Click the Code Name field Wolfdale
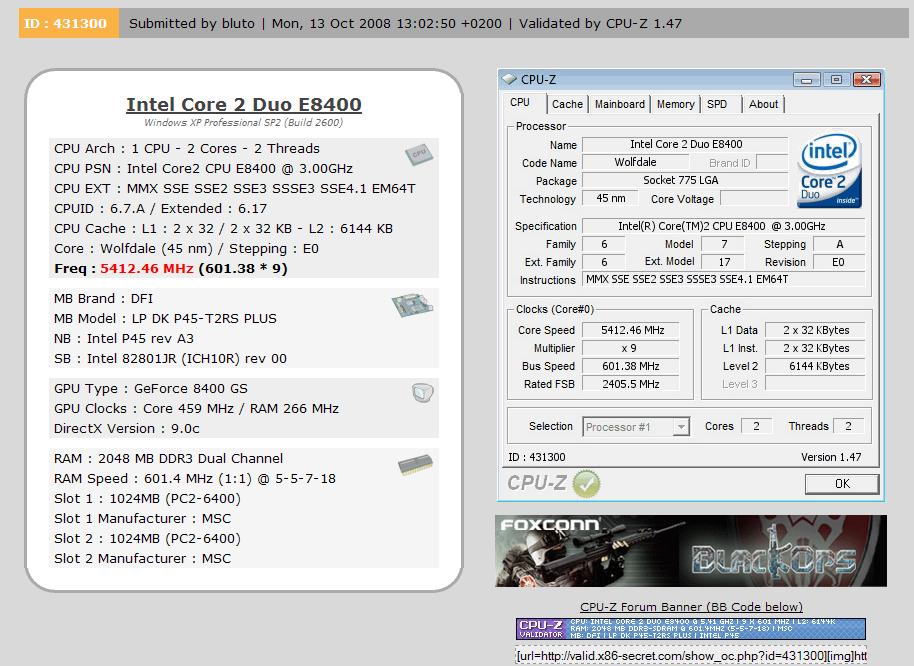Viewport: 914px width, 666px height. pyautogui.click(x=635, y=163)
